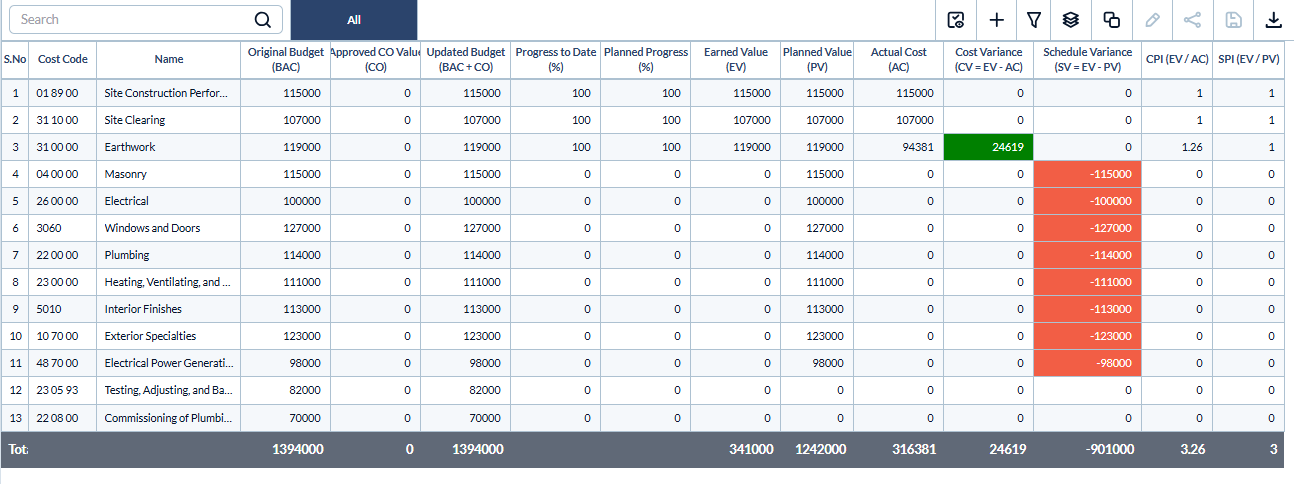Image resolution: width=1294 pixels, height=484 pixels.
Task: Click the magnifier icon in the search box
Action: point(262,20)
